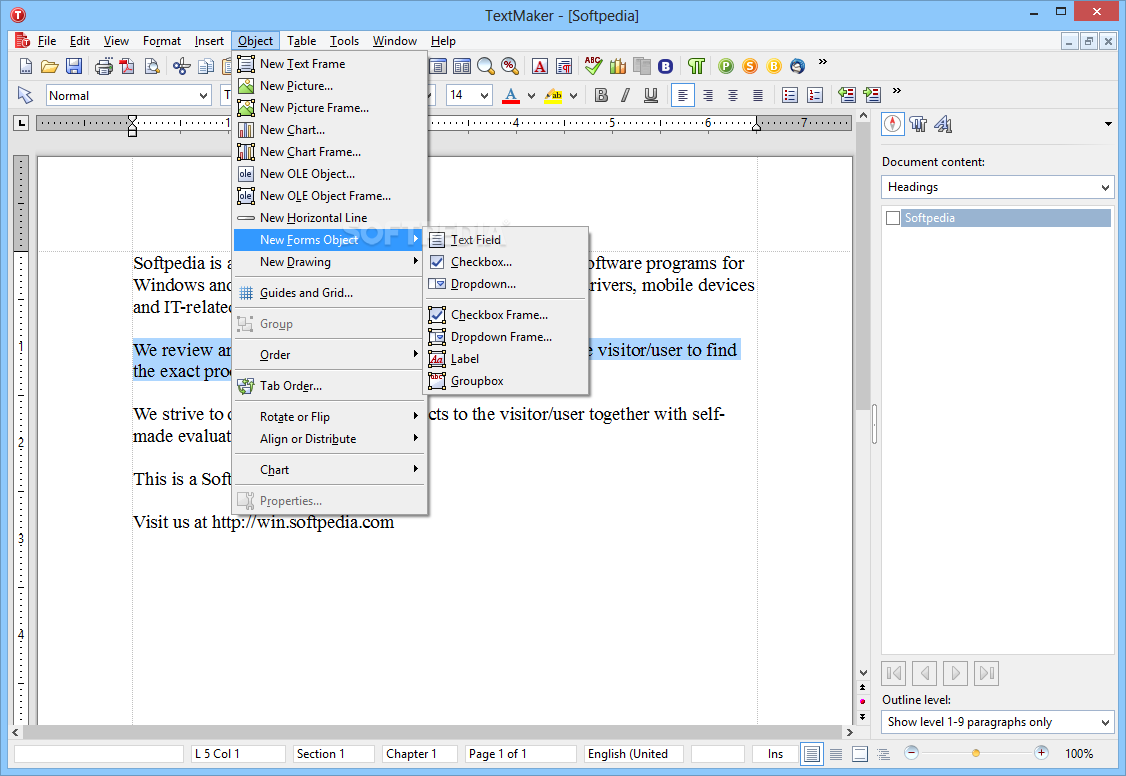The width and height of the screenshot is (1126, 776).
Task: Open a file with the folder icon
Action: (x=50, y=67)
